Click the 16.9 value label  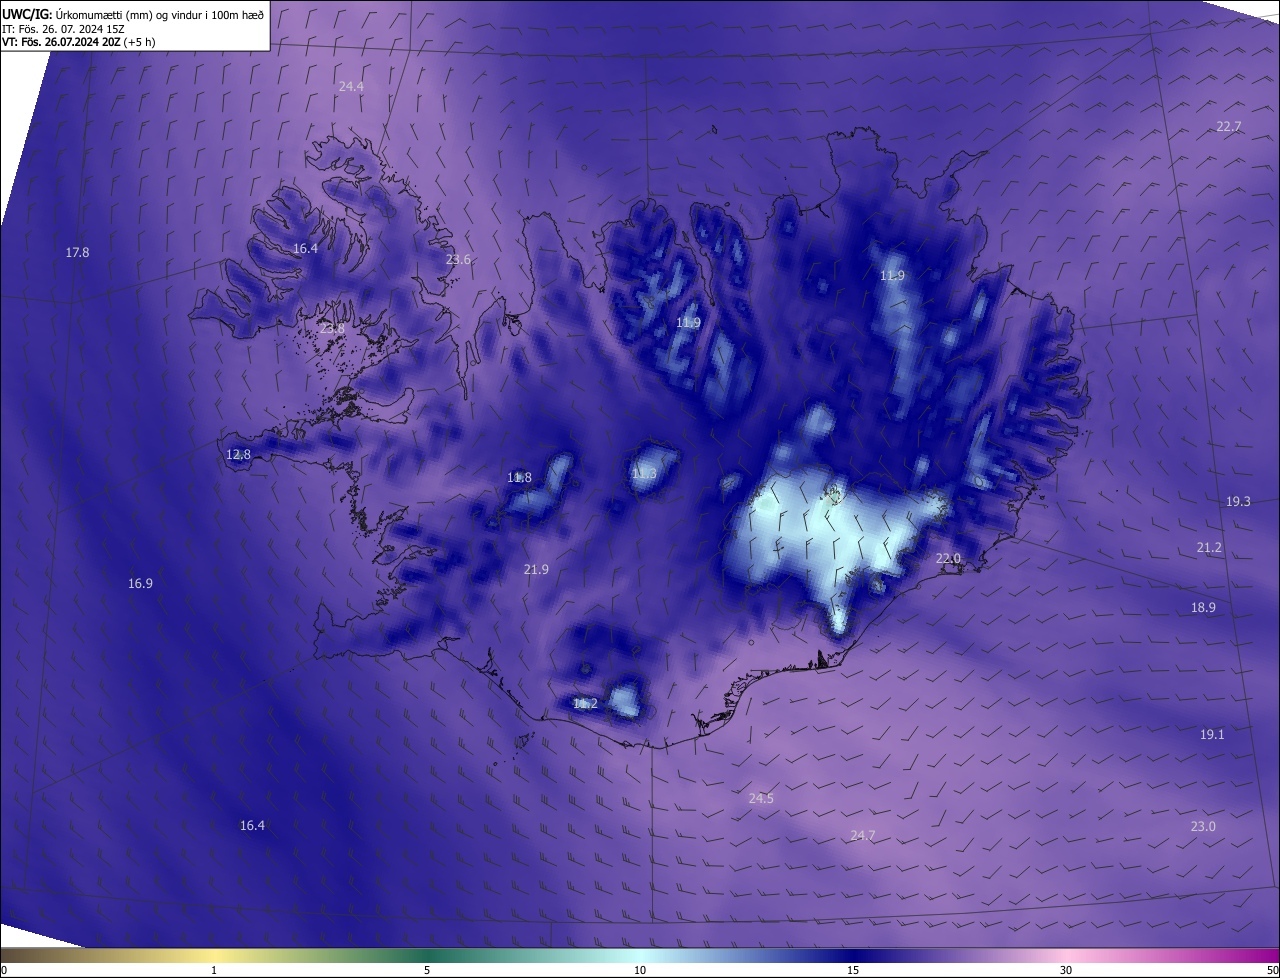click(140, 584)
